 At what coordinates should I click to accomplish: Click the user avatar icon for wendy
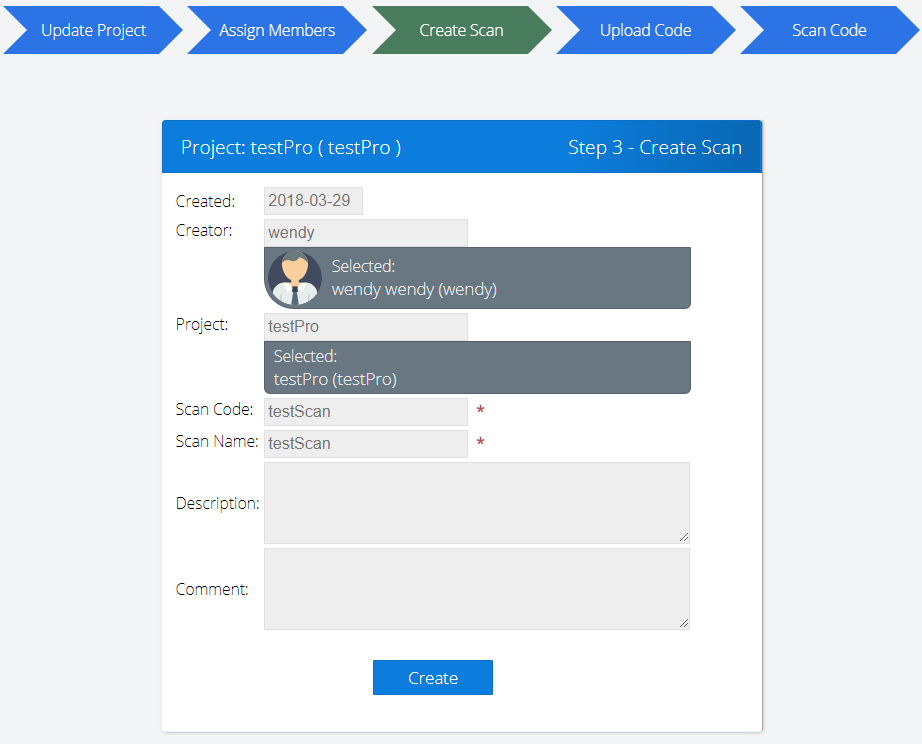[295, 278]
